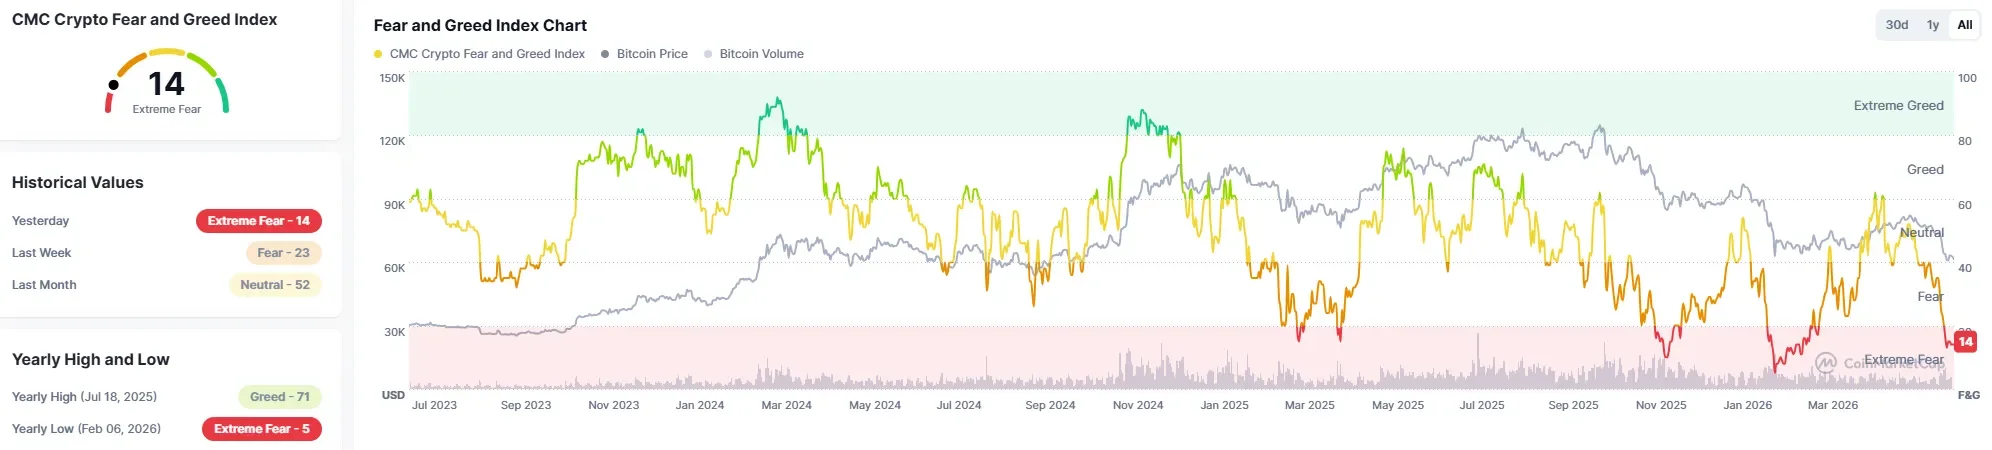Viewport: 1992px width, 450px height.
Task: Click the light gray Bitcoin Volume legend dot
Action: (x=708, y=54)
